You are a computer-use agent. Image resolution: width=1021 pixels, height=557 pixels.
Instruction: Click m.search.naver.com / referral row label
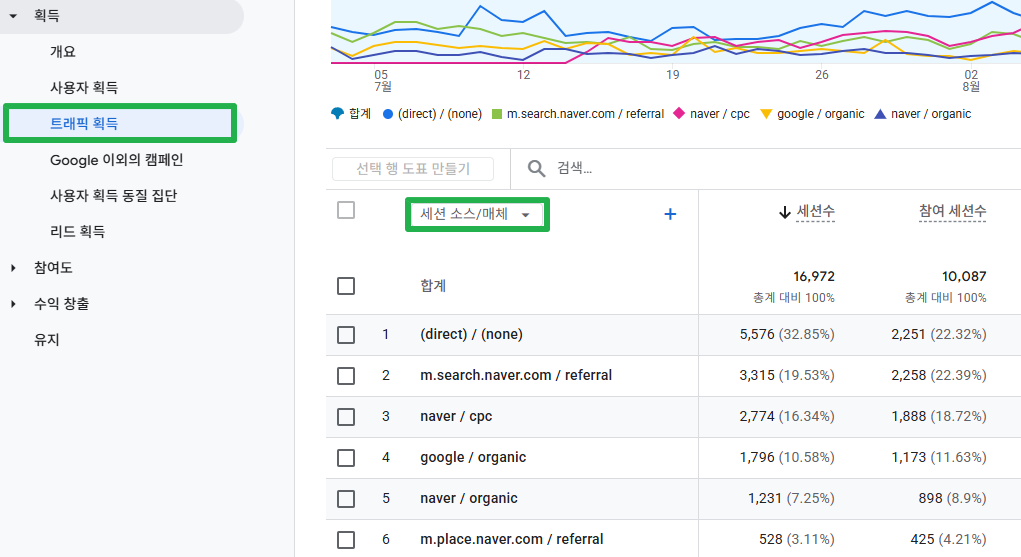click(x=516, y=375)
